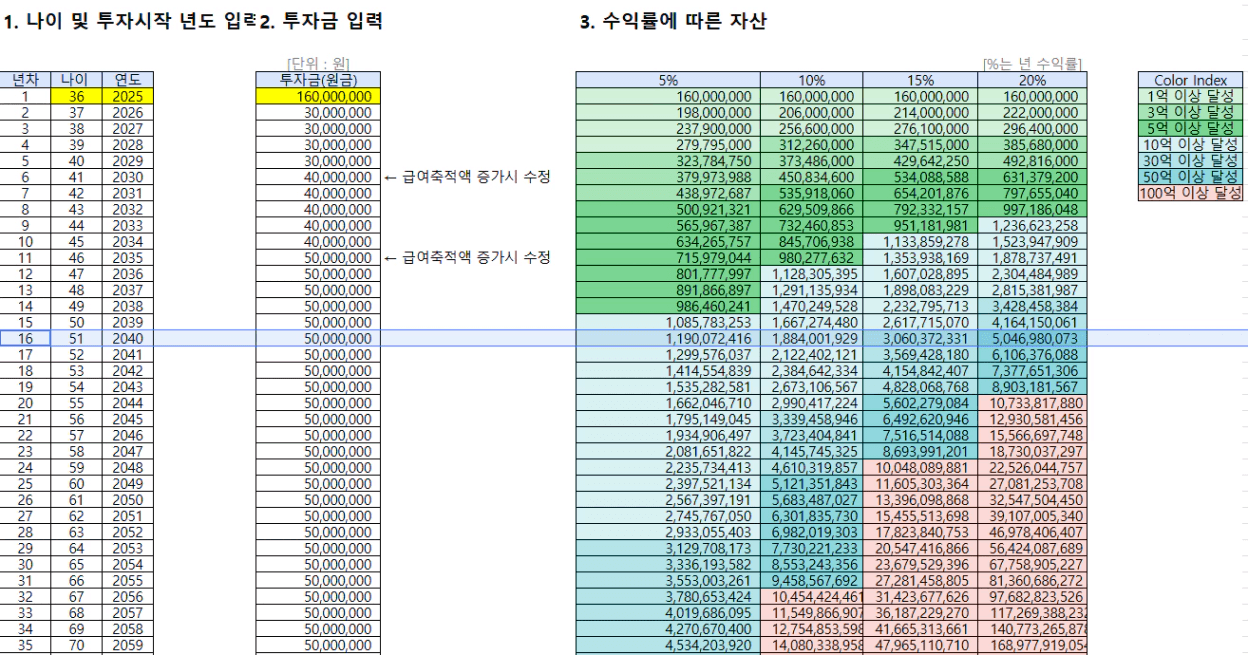Click the heading 3. 수익률에 따른 자산
Viewport: 1248px width, 655px height.
point(674,21)
